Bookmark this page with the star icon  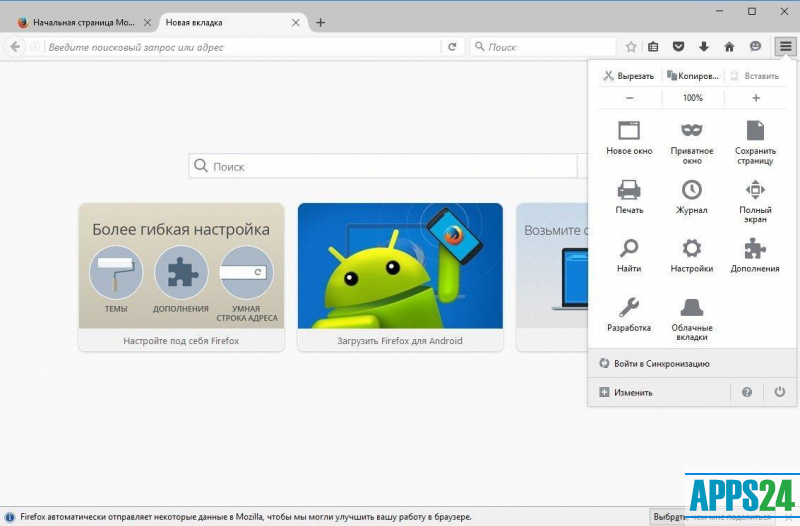pos(631,47)
